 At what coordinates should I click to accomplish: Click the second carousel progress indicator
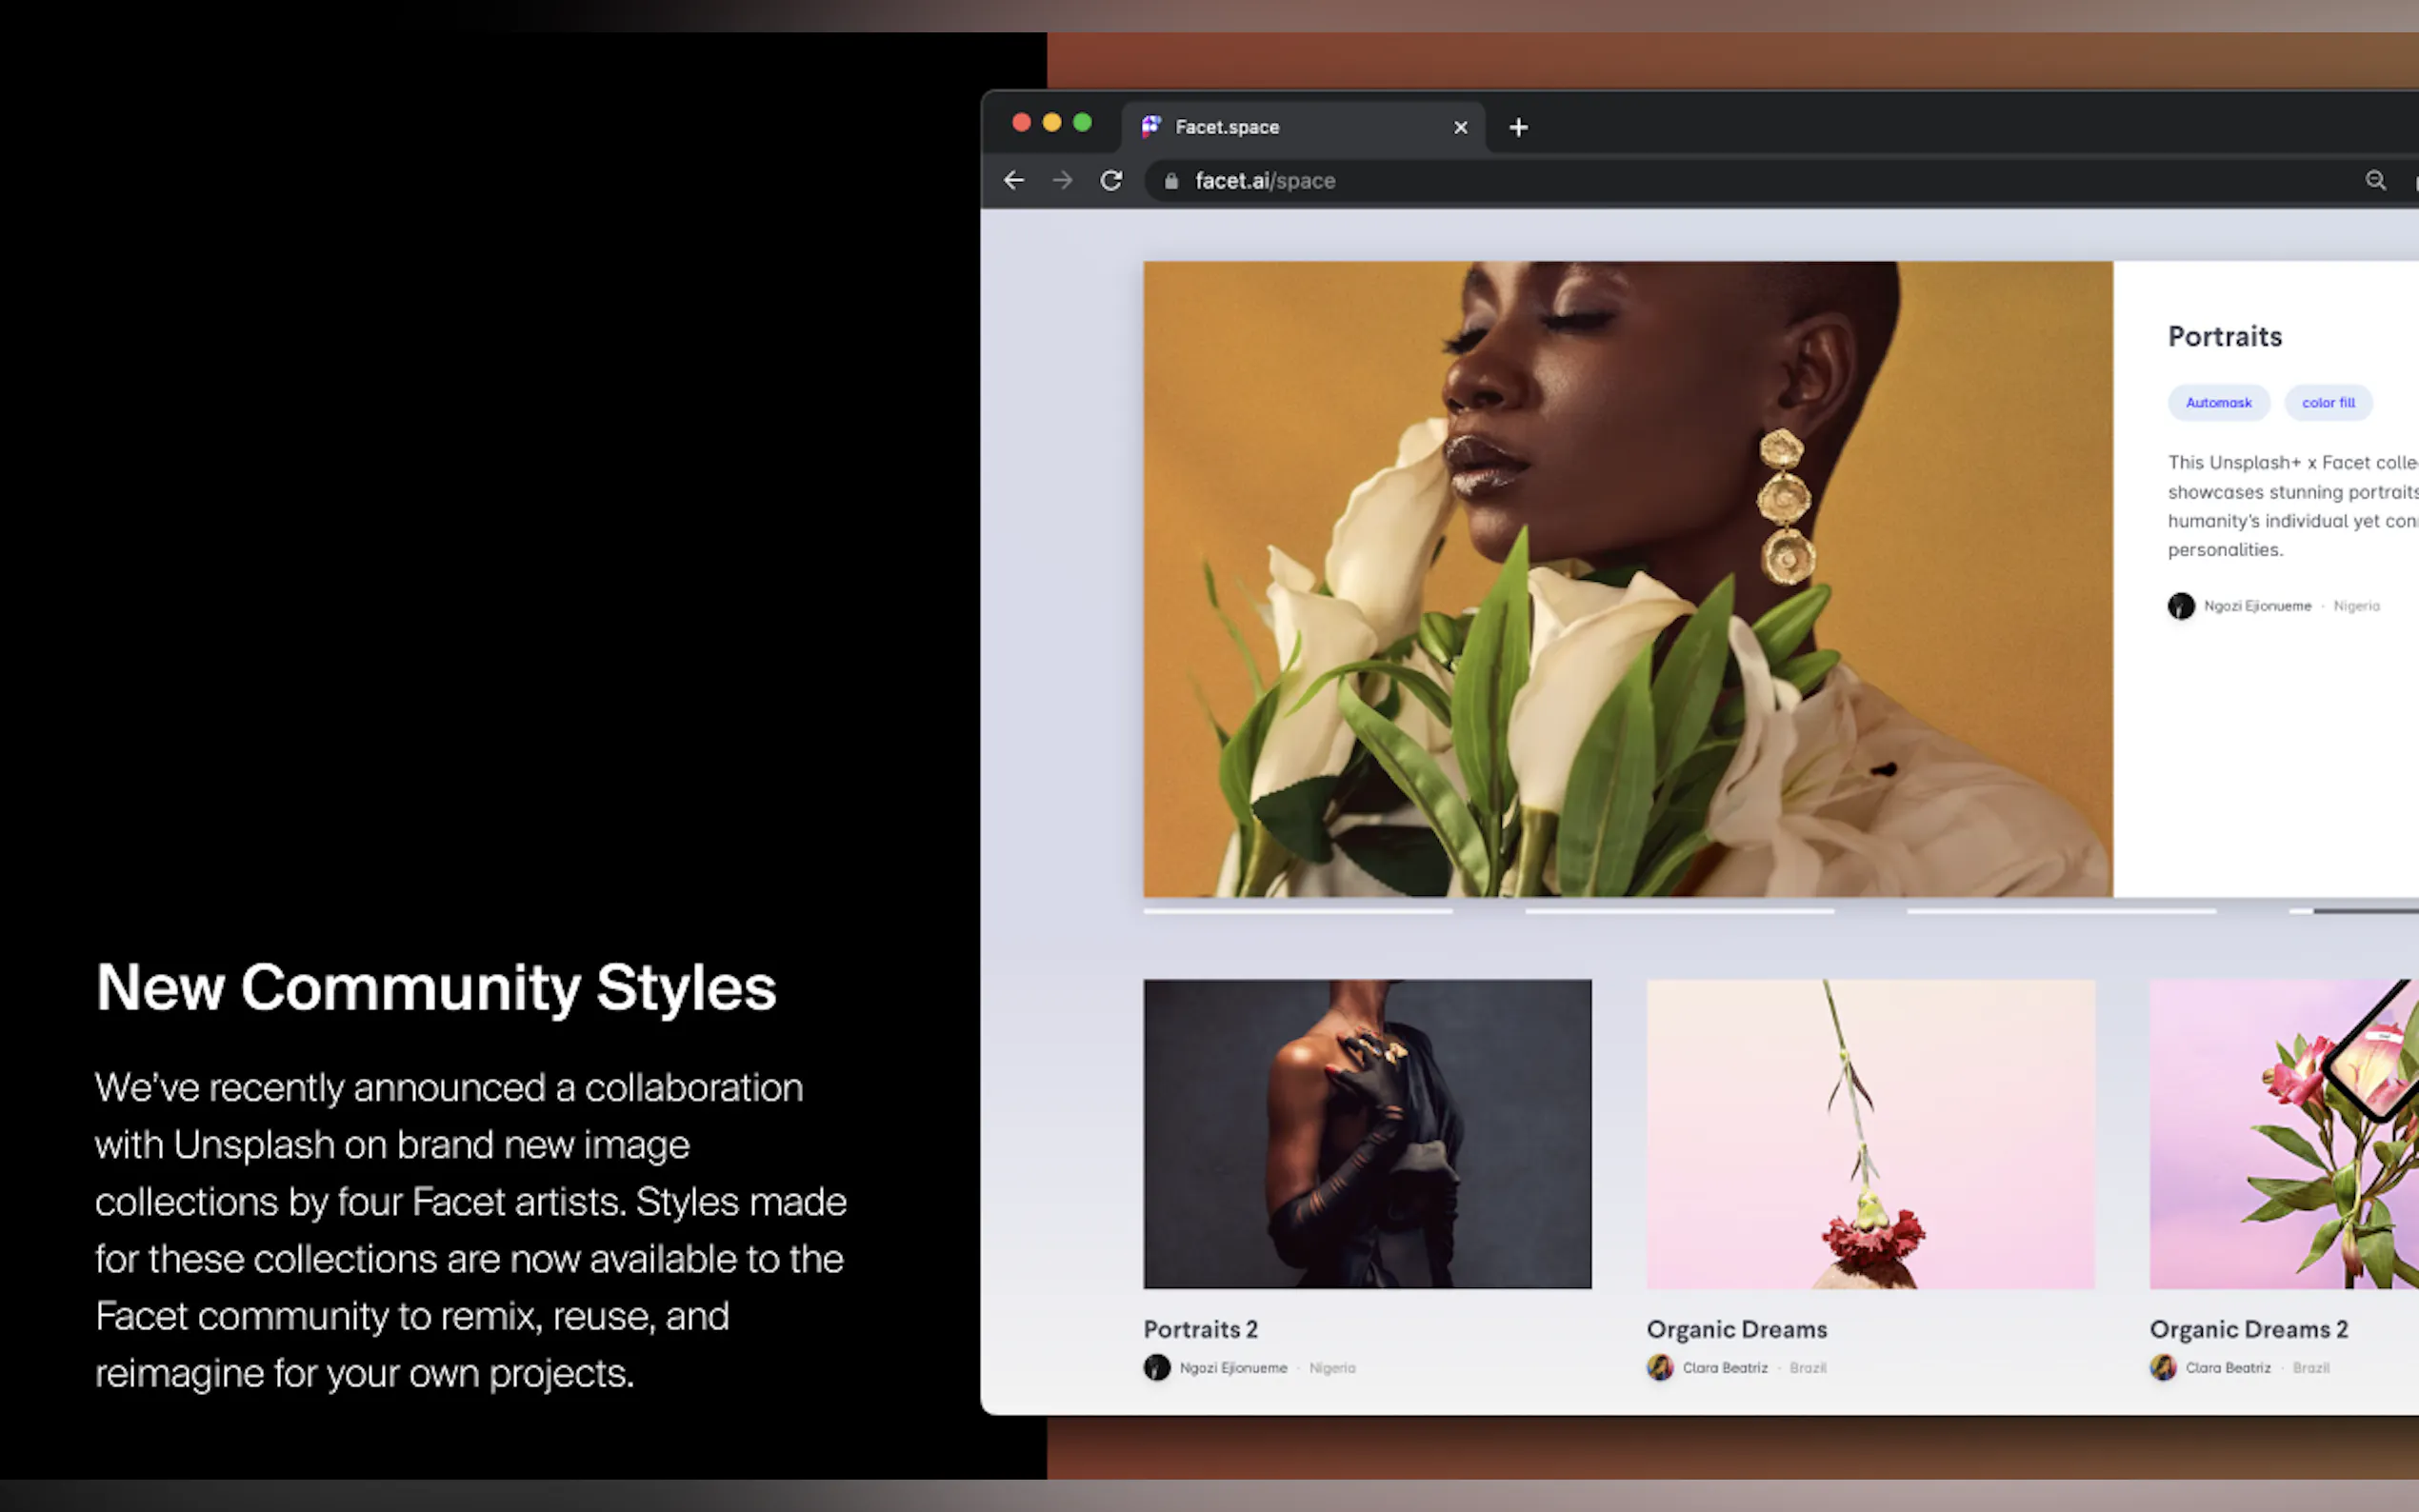[x=1680, y=911]
